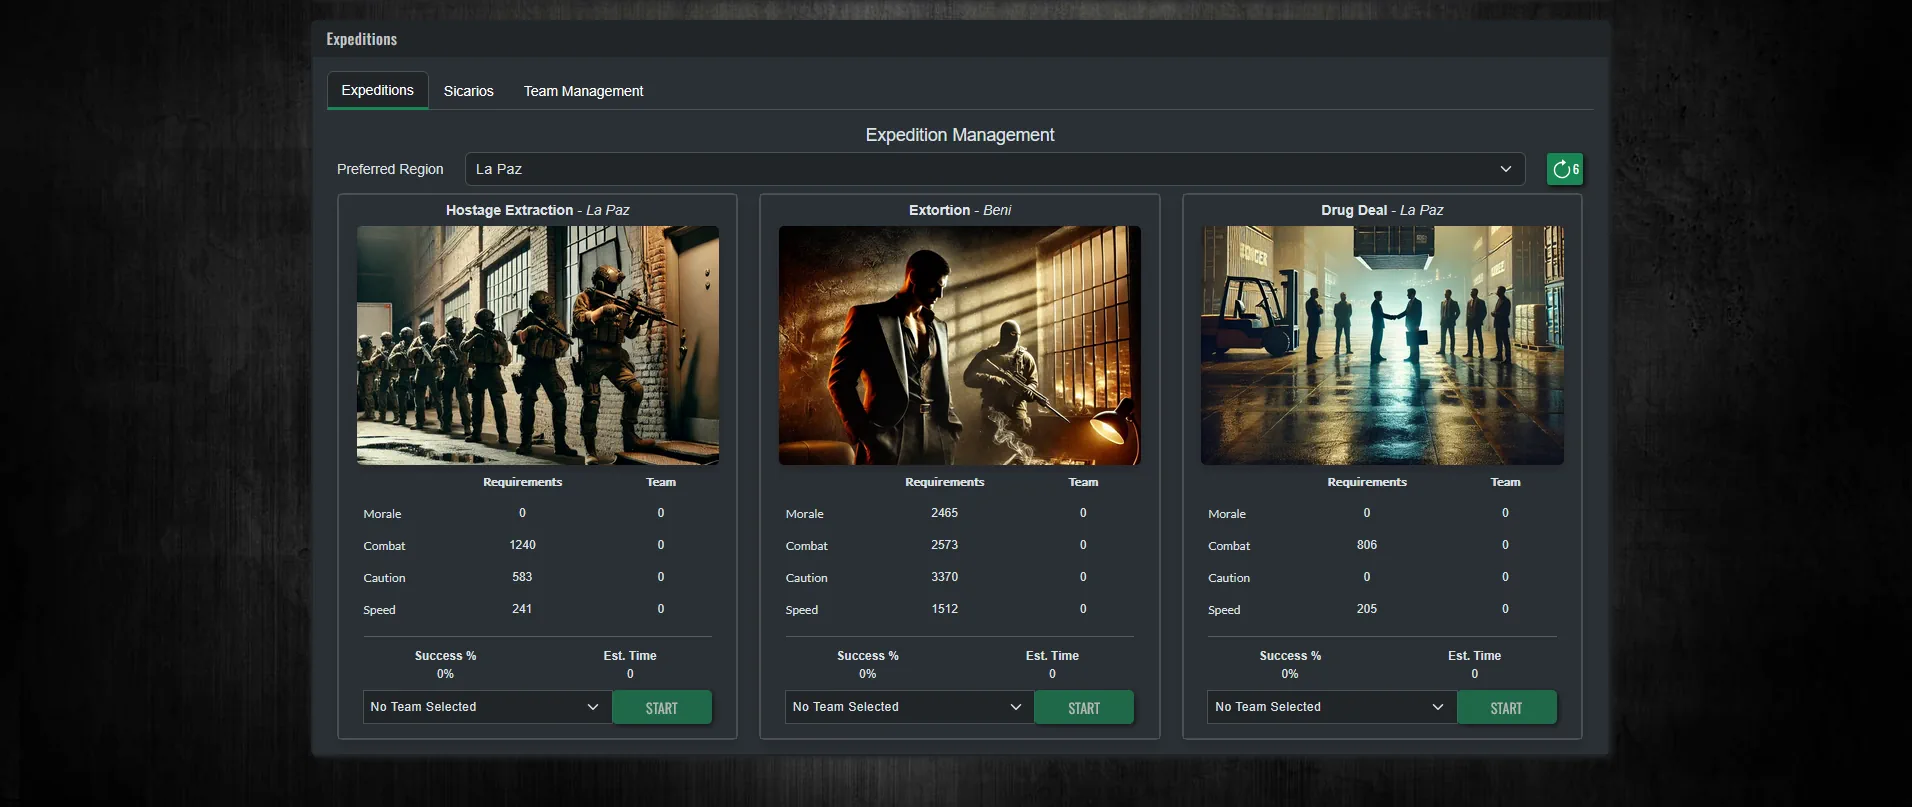Click the Drug Deal warehouse image
Image resolution: width=1912 pixels, height=807 pixels.
tap(1382, 345)
